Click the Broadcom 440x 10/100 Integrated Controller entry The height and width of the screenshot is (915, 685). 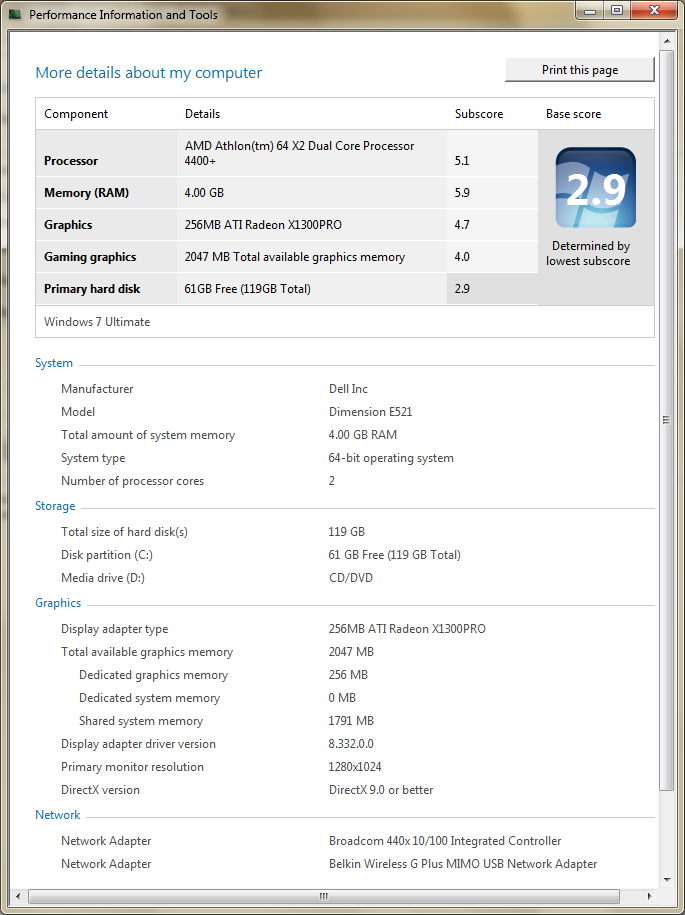coord(445,841)
